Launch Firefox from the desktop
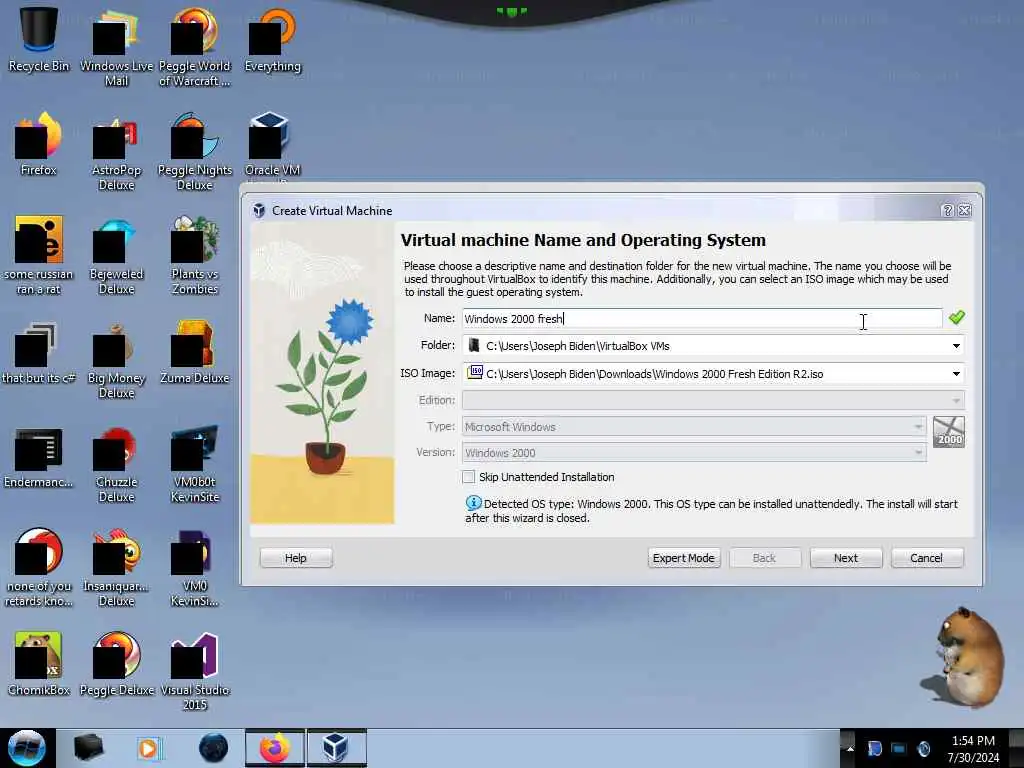The height and width of the screenshot is (768, 1024). pyautogui.click(x=39, y=144)
